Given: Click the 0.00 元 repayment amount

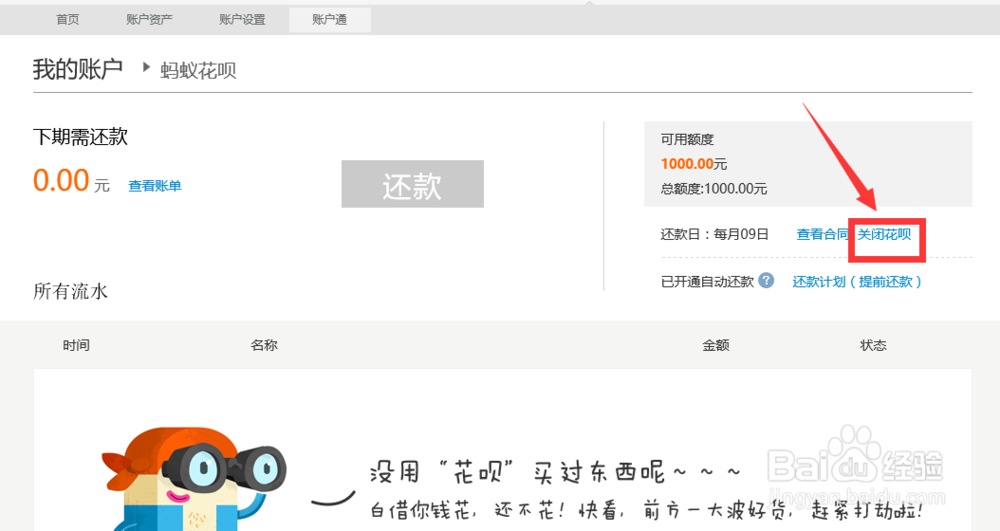Looking at the screenshot, I should coord(71,181).
